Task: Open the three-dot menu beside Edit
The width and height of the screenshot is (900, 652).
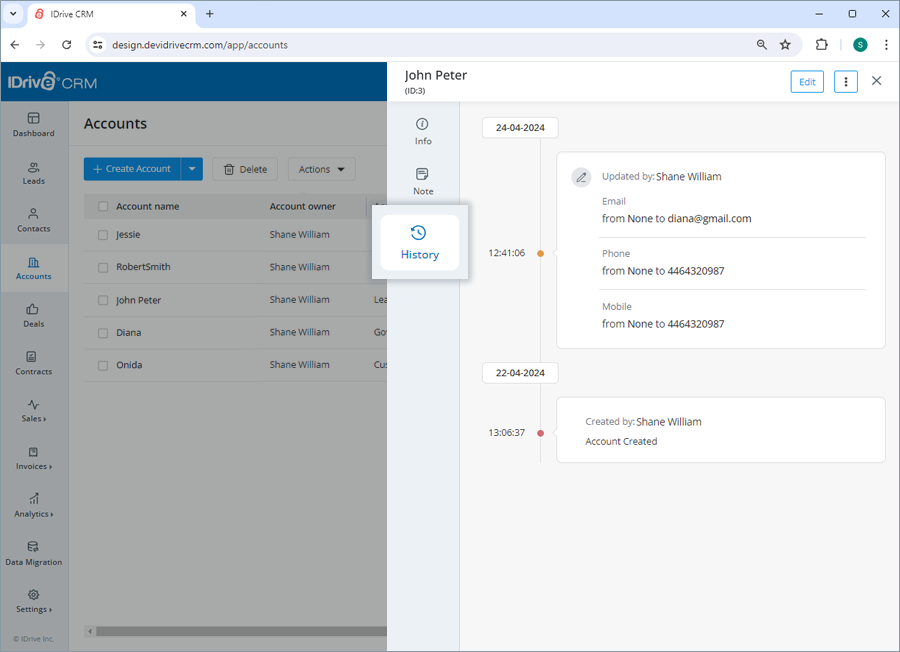Action: tap(845, 81)
